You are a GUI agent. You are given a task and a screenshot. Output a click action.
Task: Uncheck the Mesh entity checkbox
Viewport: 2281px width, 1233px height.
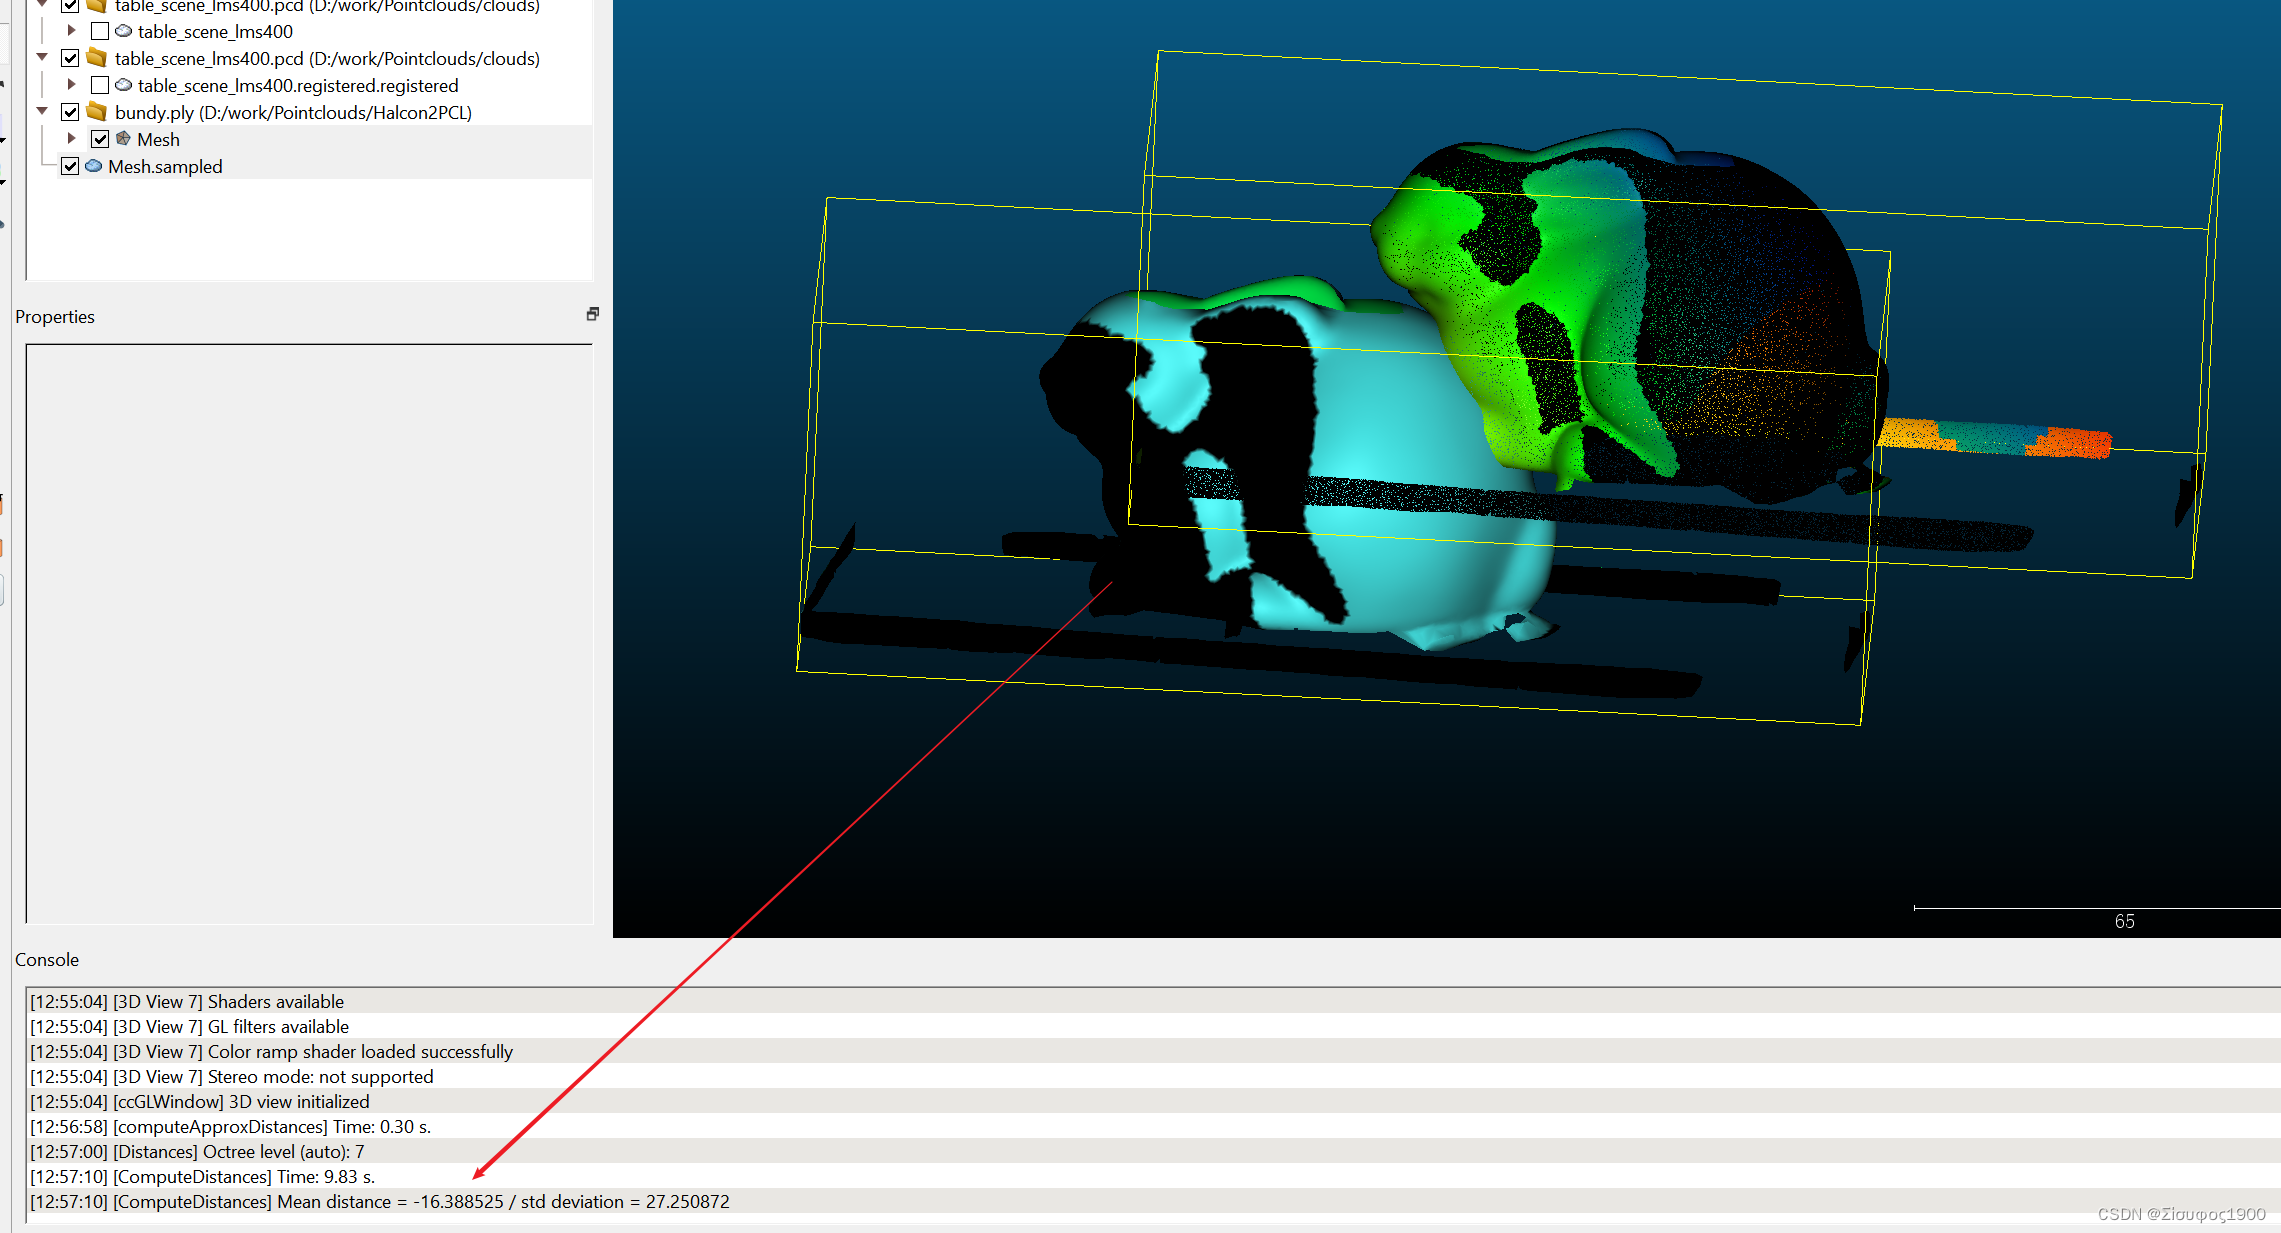[x=100, y=139]
